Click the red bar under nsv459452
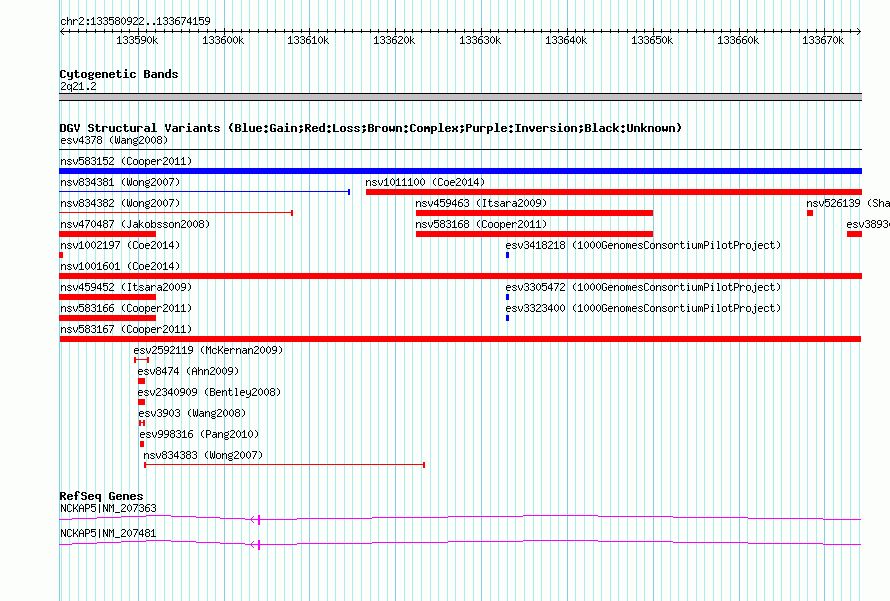The image size is (890, 601). point(107,297)
